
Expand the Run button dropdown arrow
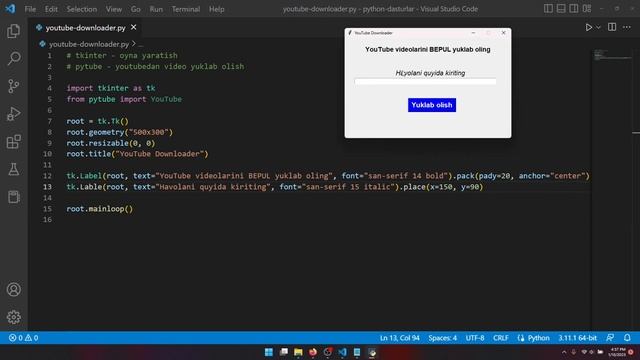coord(598,27)
